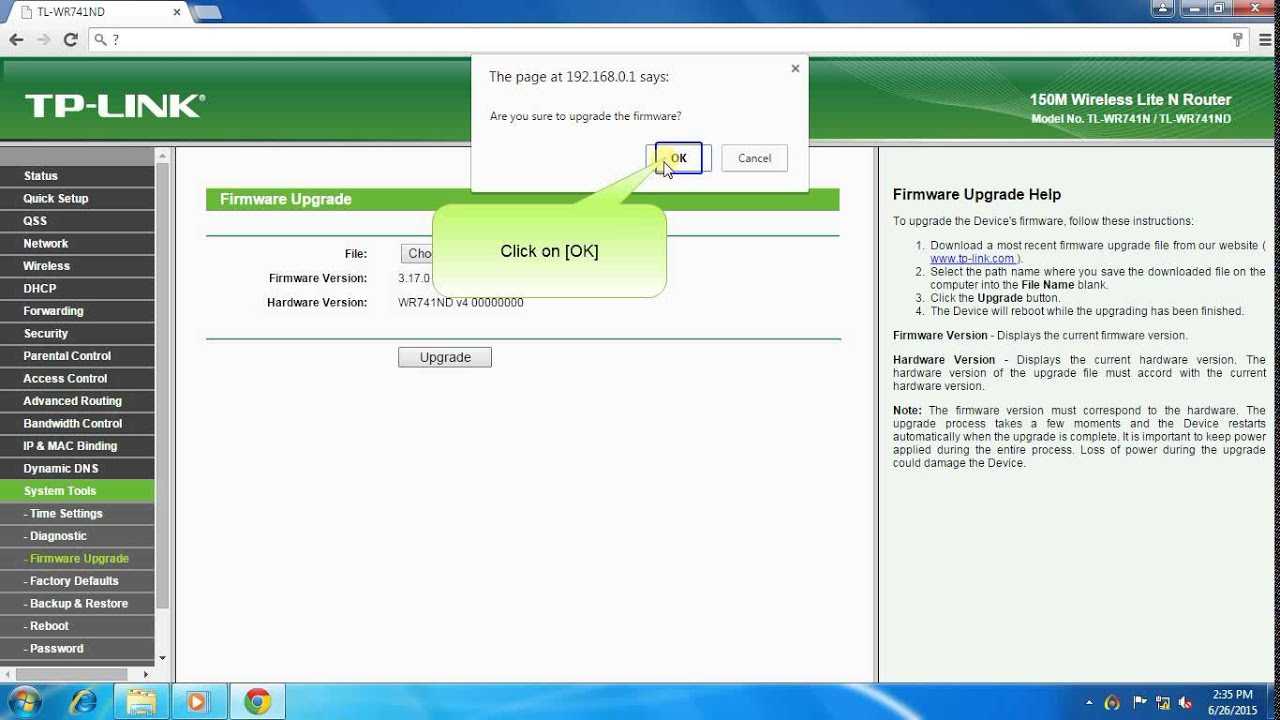Click the Firmware Upgrade Help heading
This screenshot has height=720, width=1280.
pyautogui.click(x=977, y=195)
